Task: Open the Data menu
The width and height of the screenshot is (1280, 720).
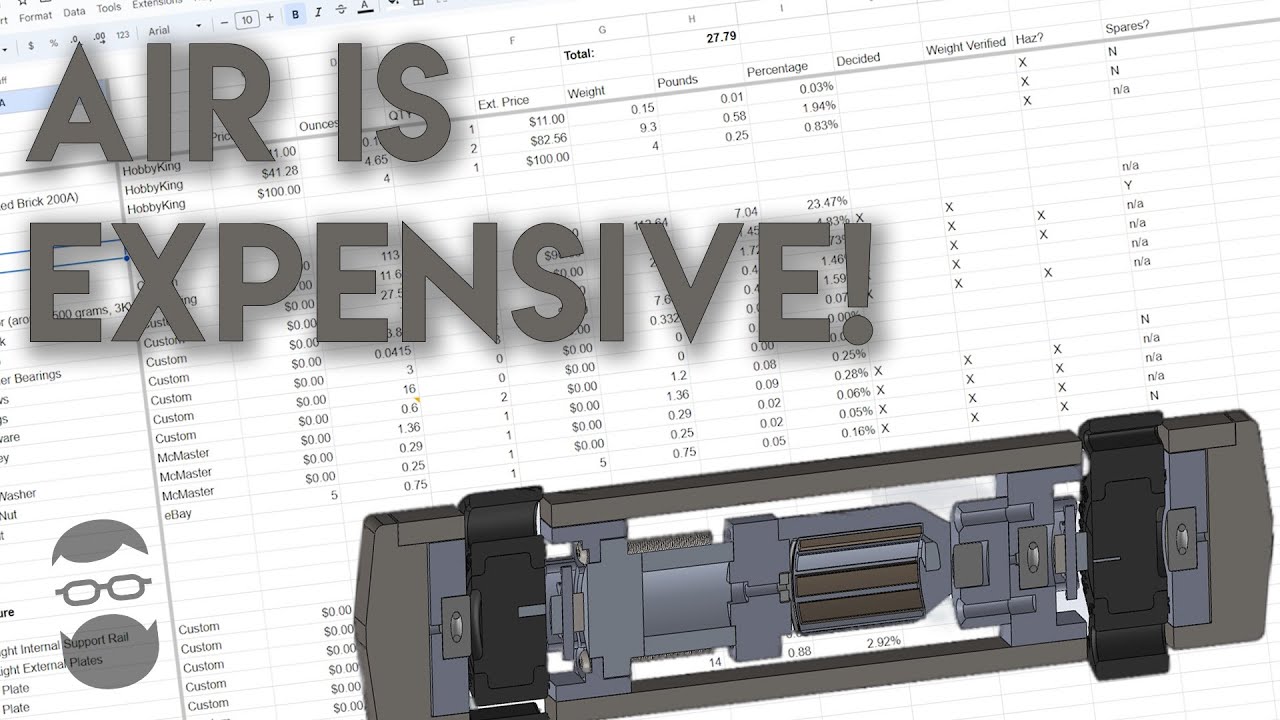Action: (x=74, y=12)
